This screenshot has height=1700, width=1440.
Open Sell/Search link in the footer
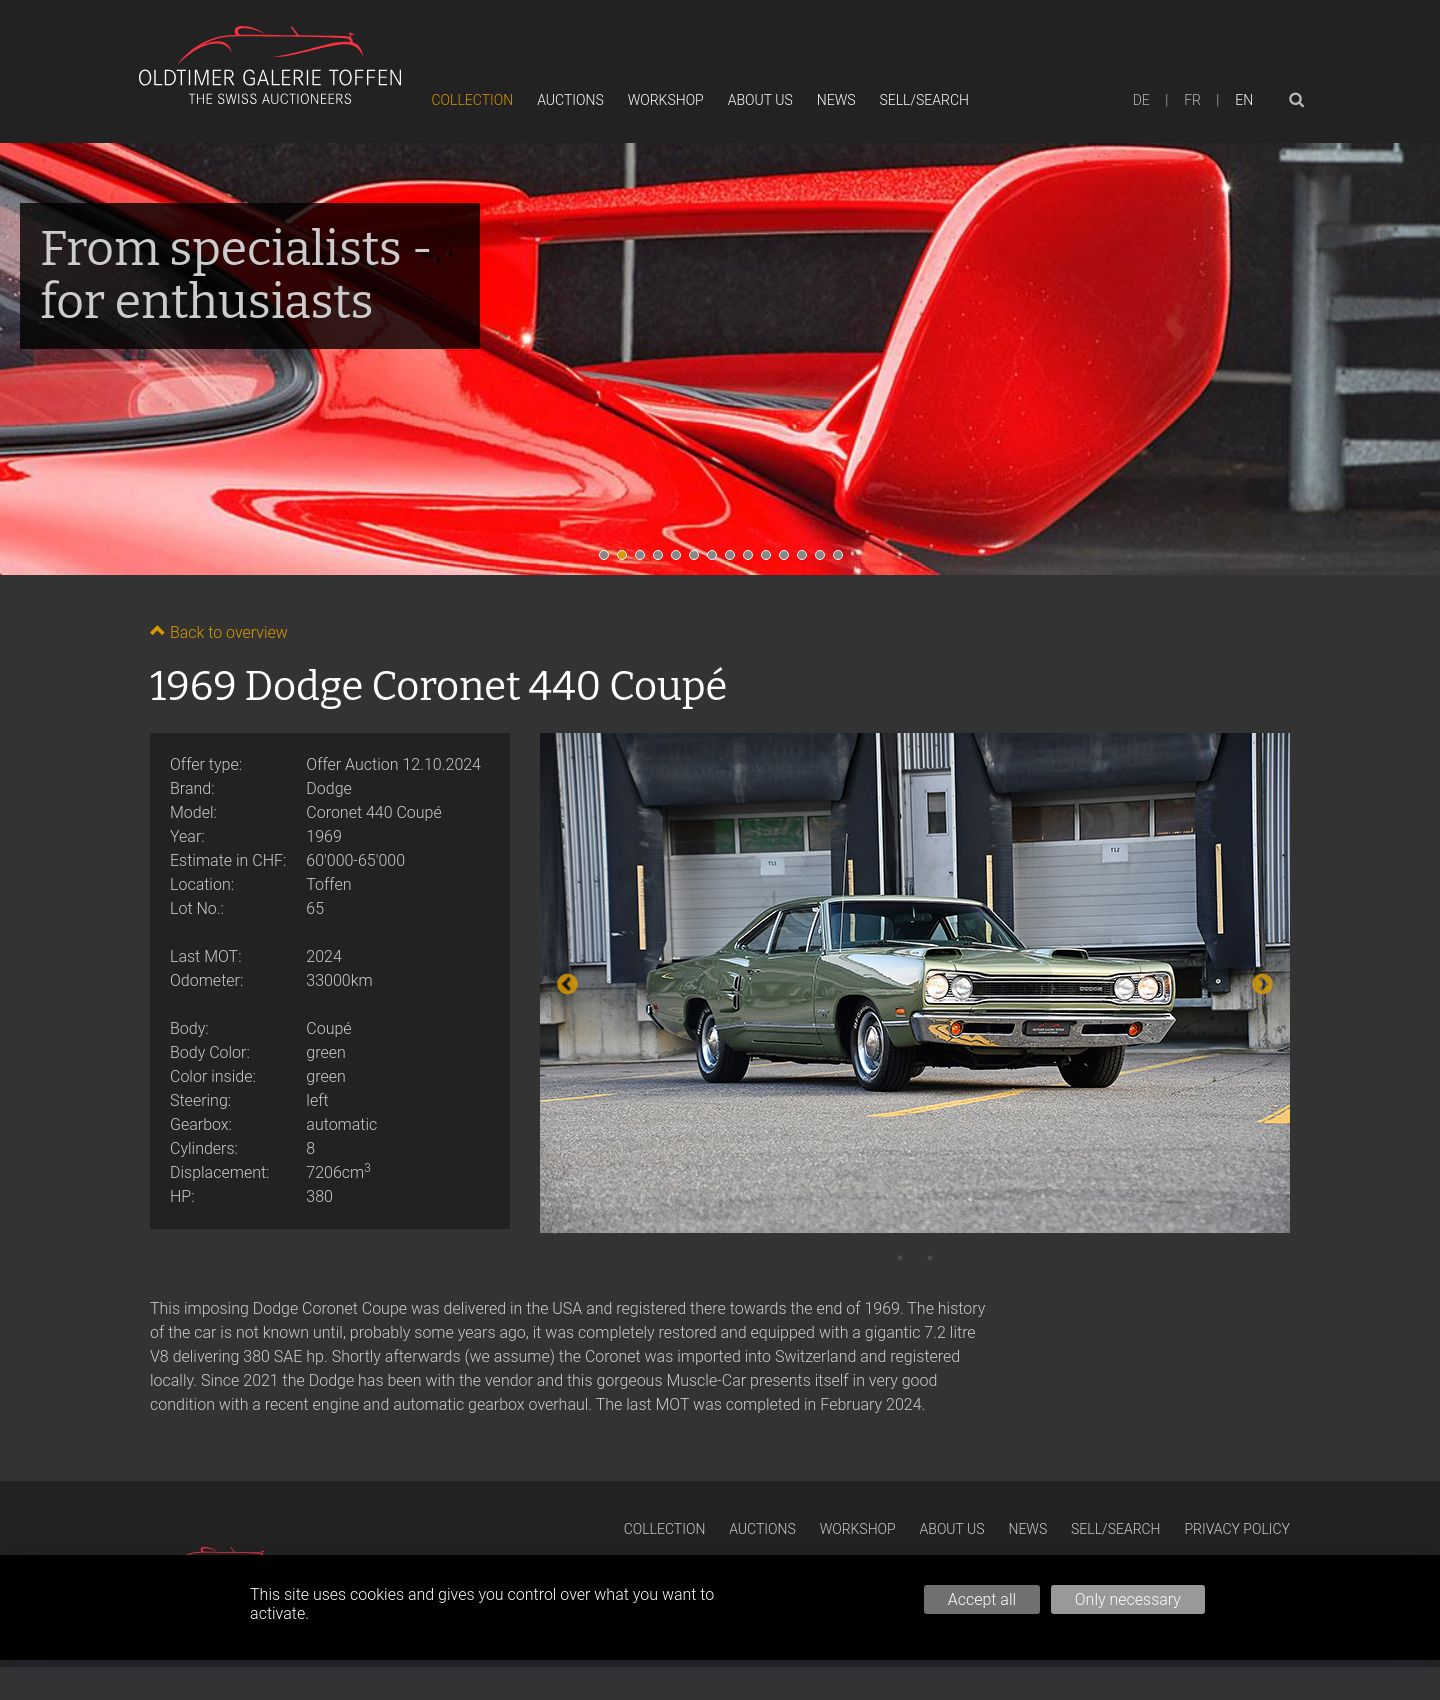click(x=1116, y=1529)
